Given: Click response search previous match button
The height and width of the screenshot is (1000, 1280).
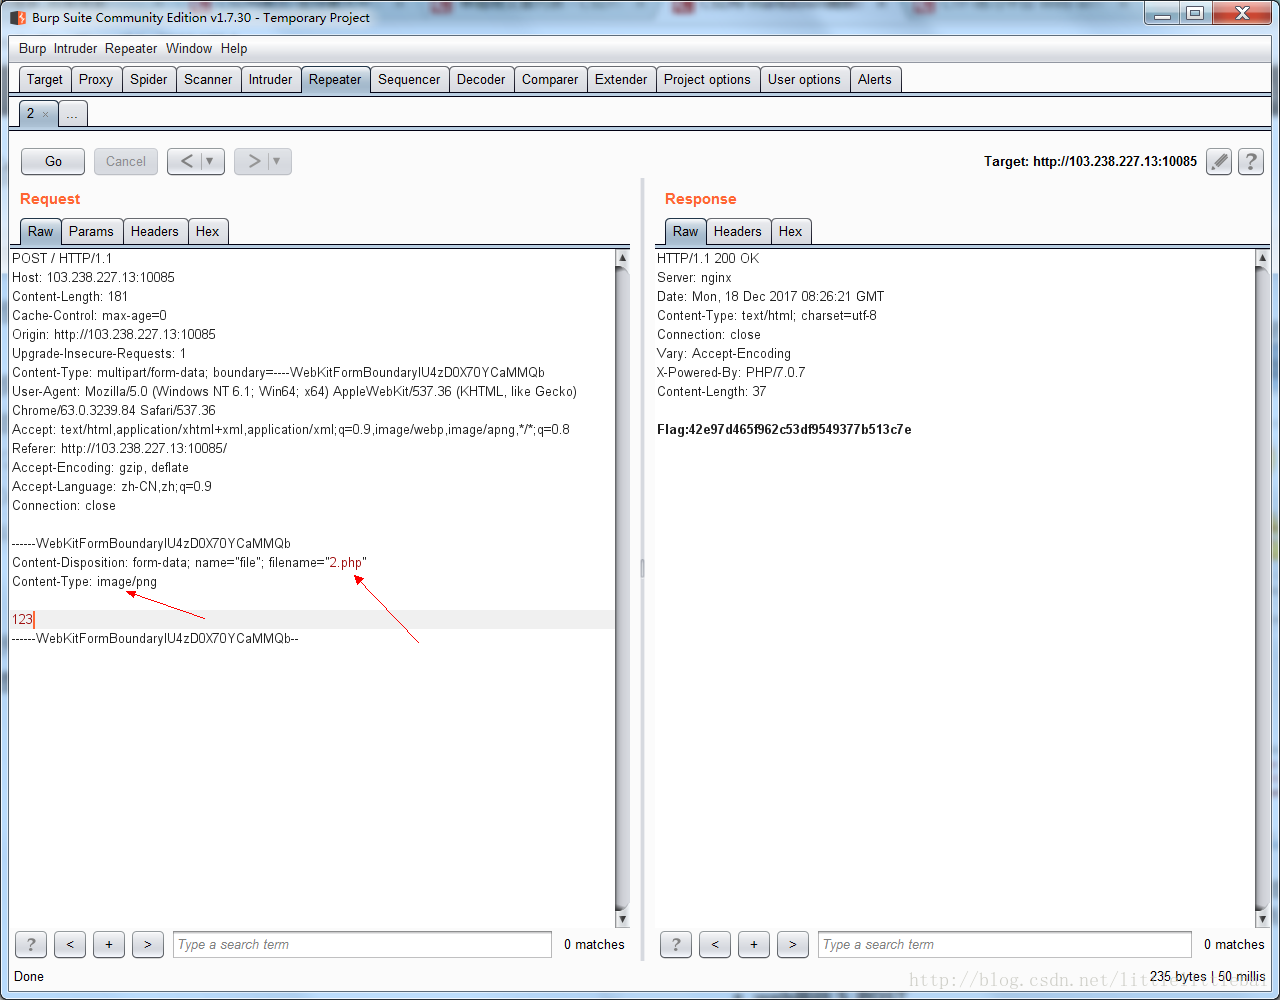Looking at the screenshot, I should (x=715, y=944).
